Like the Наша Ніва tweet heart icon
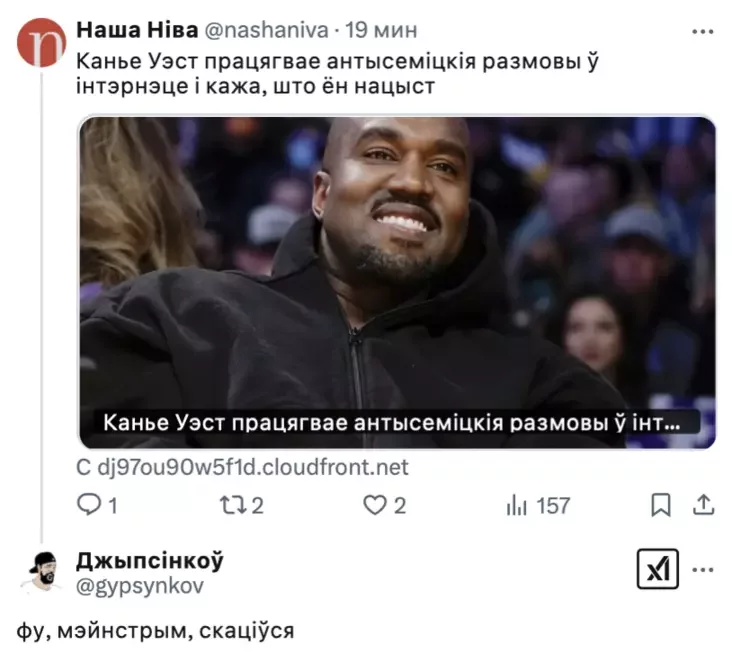Image resolution: width=732 pixels, height=662 pixels. [x=375, y=505]
